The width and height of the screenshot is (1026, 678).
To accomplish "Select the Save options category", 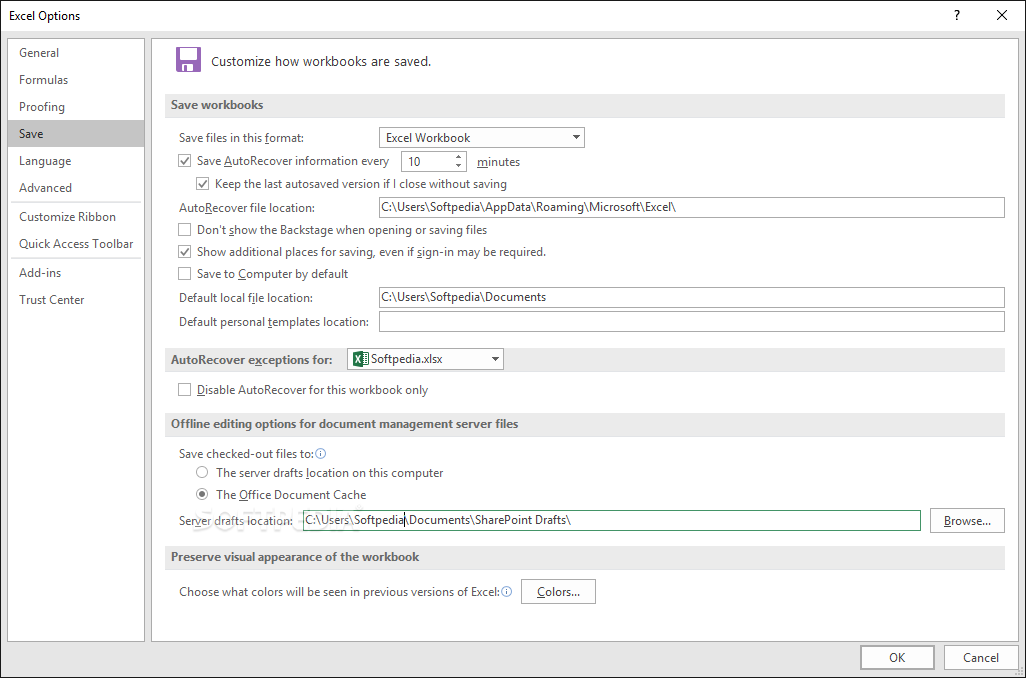I will pyautogui.click(x=76, y=134).
